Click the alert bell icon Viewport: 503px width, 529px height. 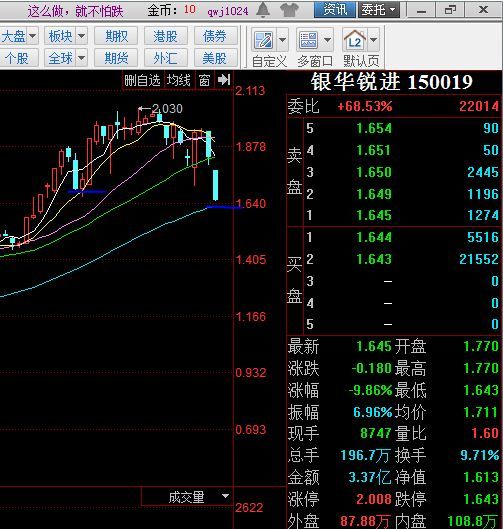click(x=263, y=9)
